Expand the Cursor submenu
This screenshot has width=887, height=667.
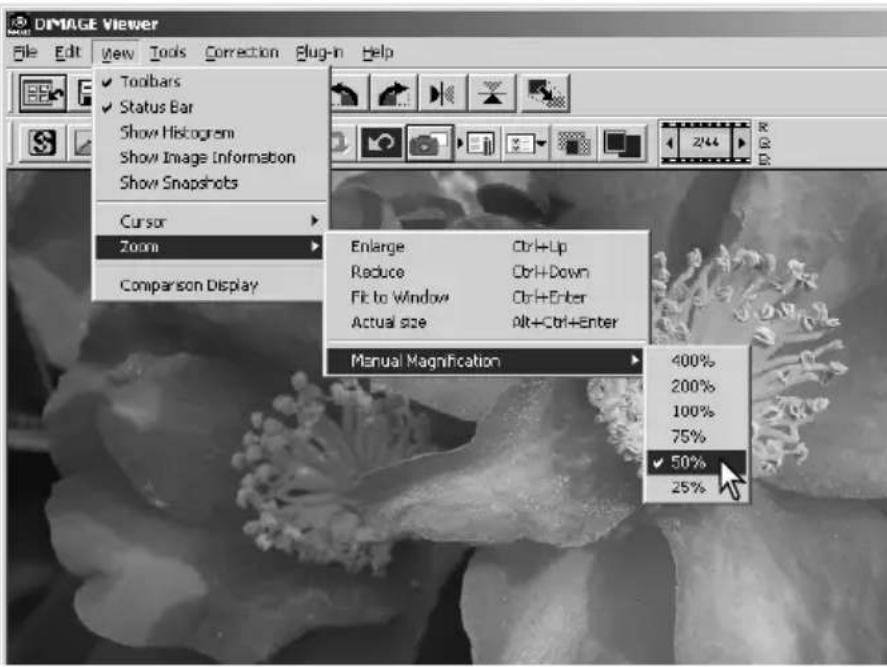coord(210,221)
